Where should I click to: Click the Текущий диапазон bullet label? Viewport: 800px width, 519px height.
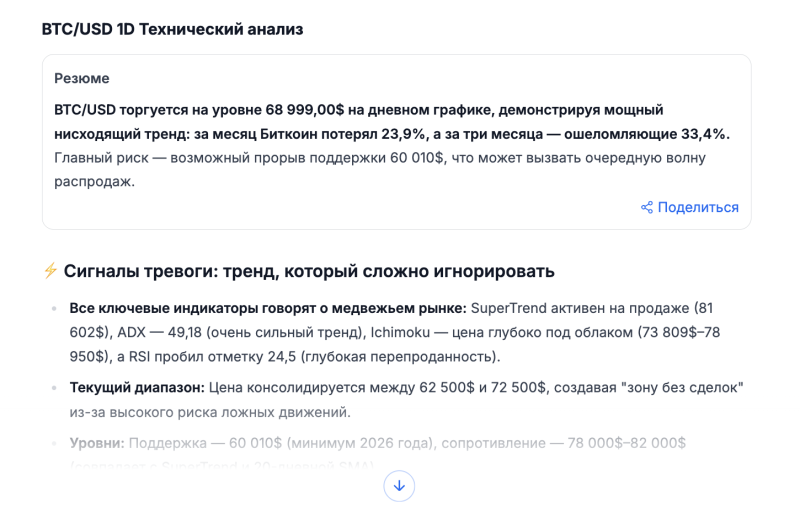tap(137, 387)
